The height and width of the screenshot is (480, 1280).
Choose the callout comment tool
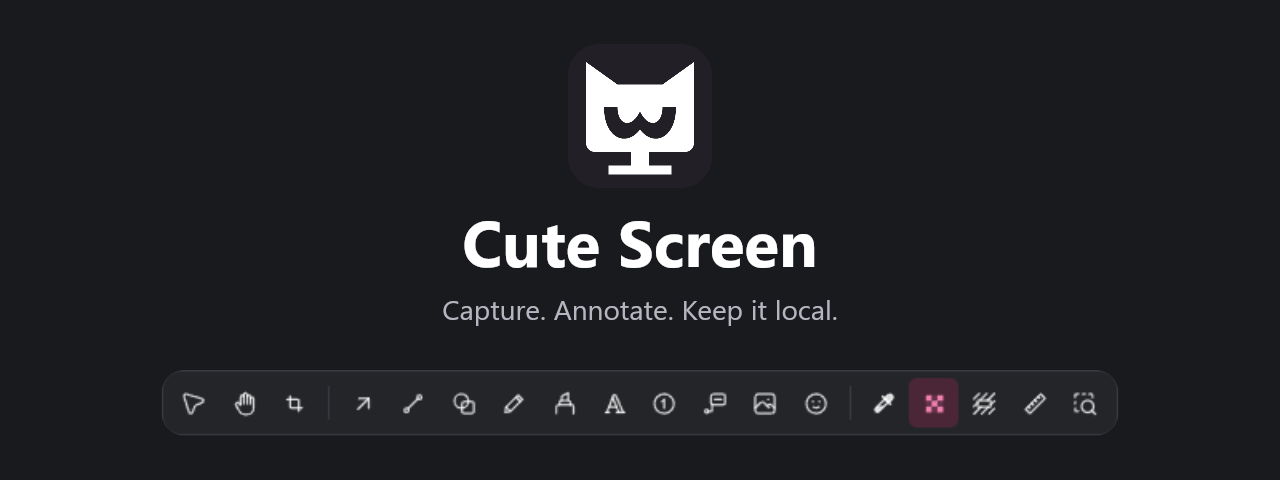[x=715, y=403]
